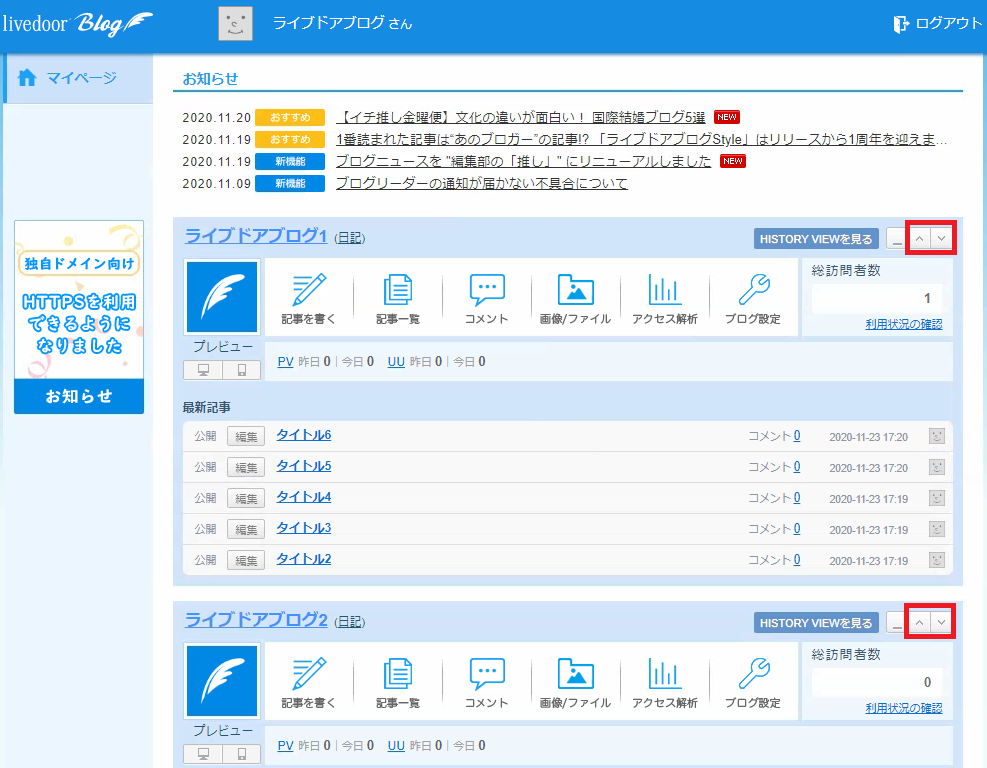Open アクセス解析 for ライブドアブログ2
This screenshot has height=768, width=987.
pos(665,682)
